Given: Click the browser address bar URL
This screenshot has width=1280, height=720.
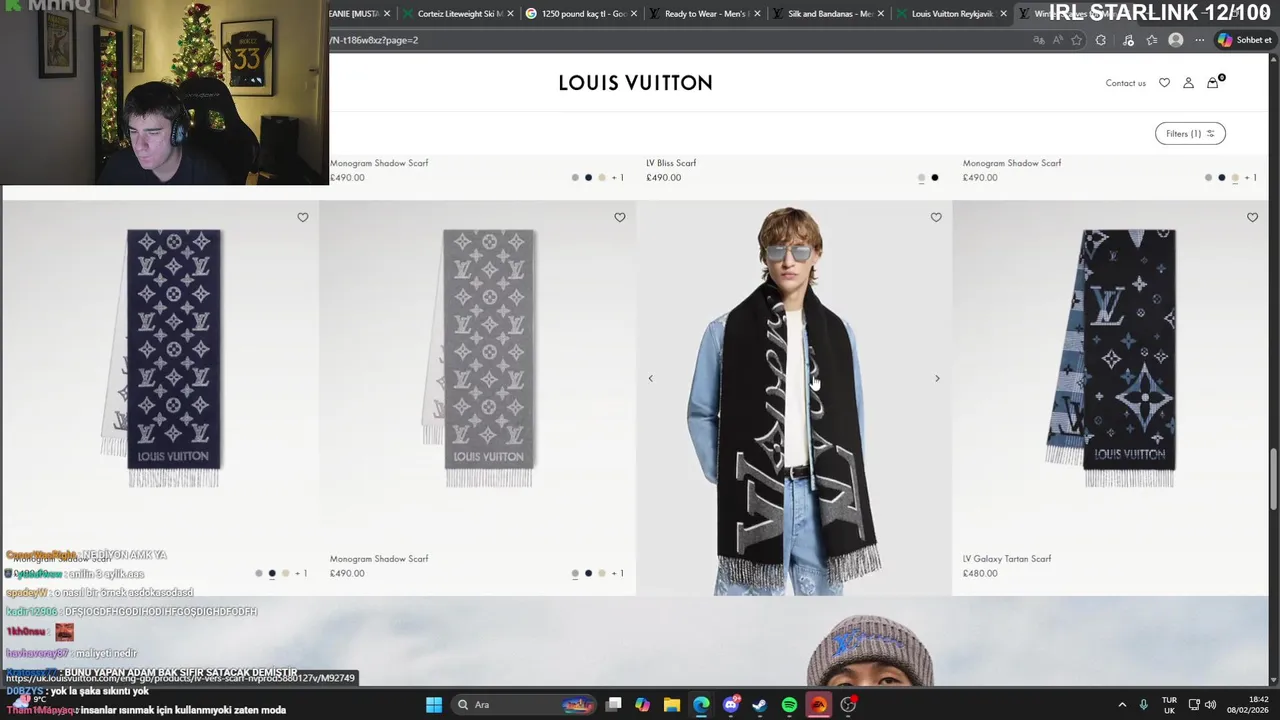Looking at the screenshot, I should point(374,40).
